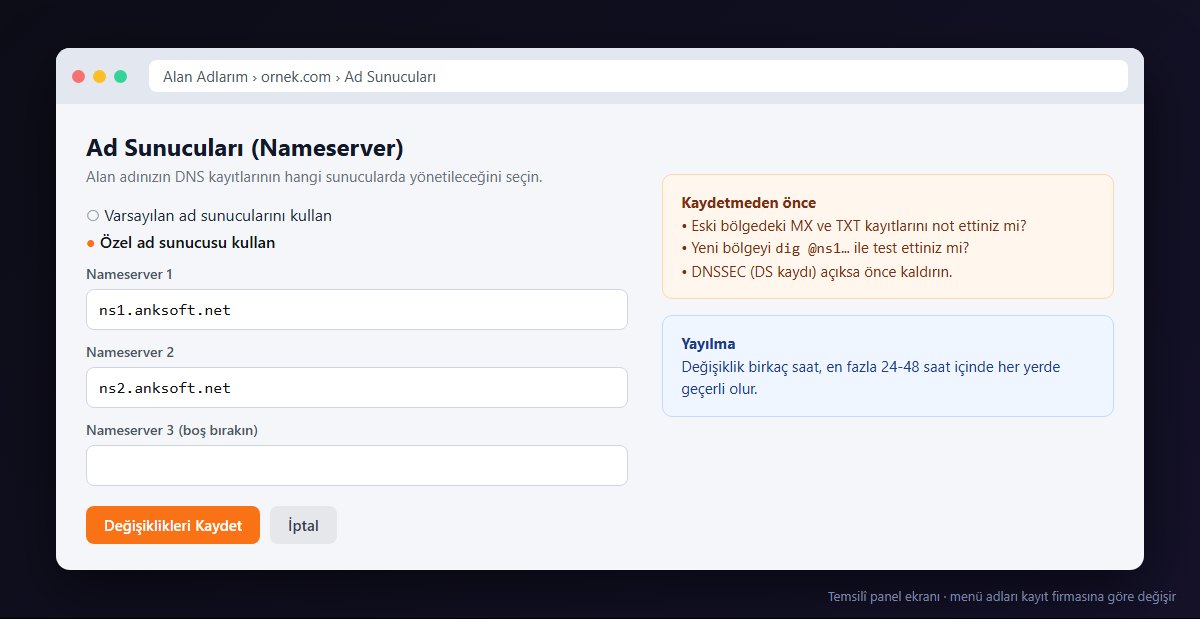This screenshot has height=619, width=1200.
Task: Click the "Nameserver 3 (boş bırakın)" label
Action: tap(172, 430)
